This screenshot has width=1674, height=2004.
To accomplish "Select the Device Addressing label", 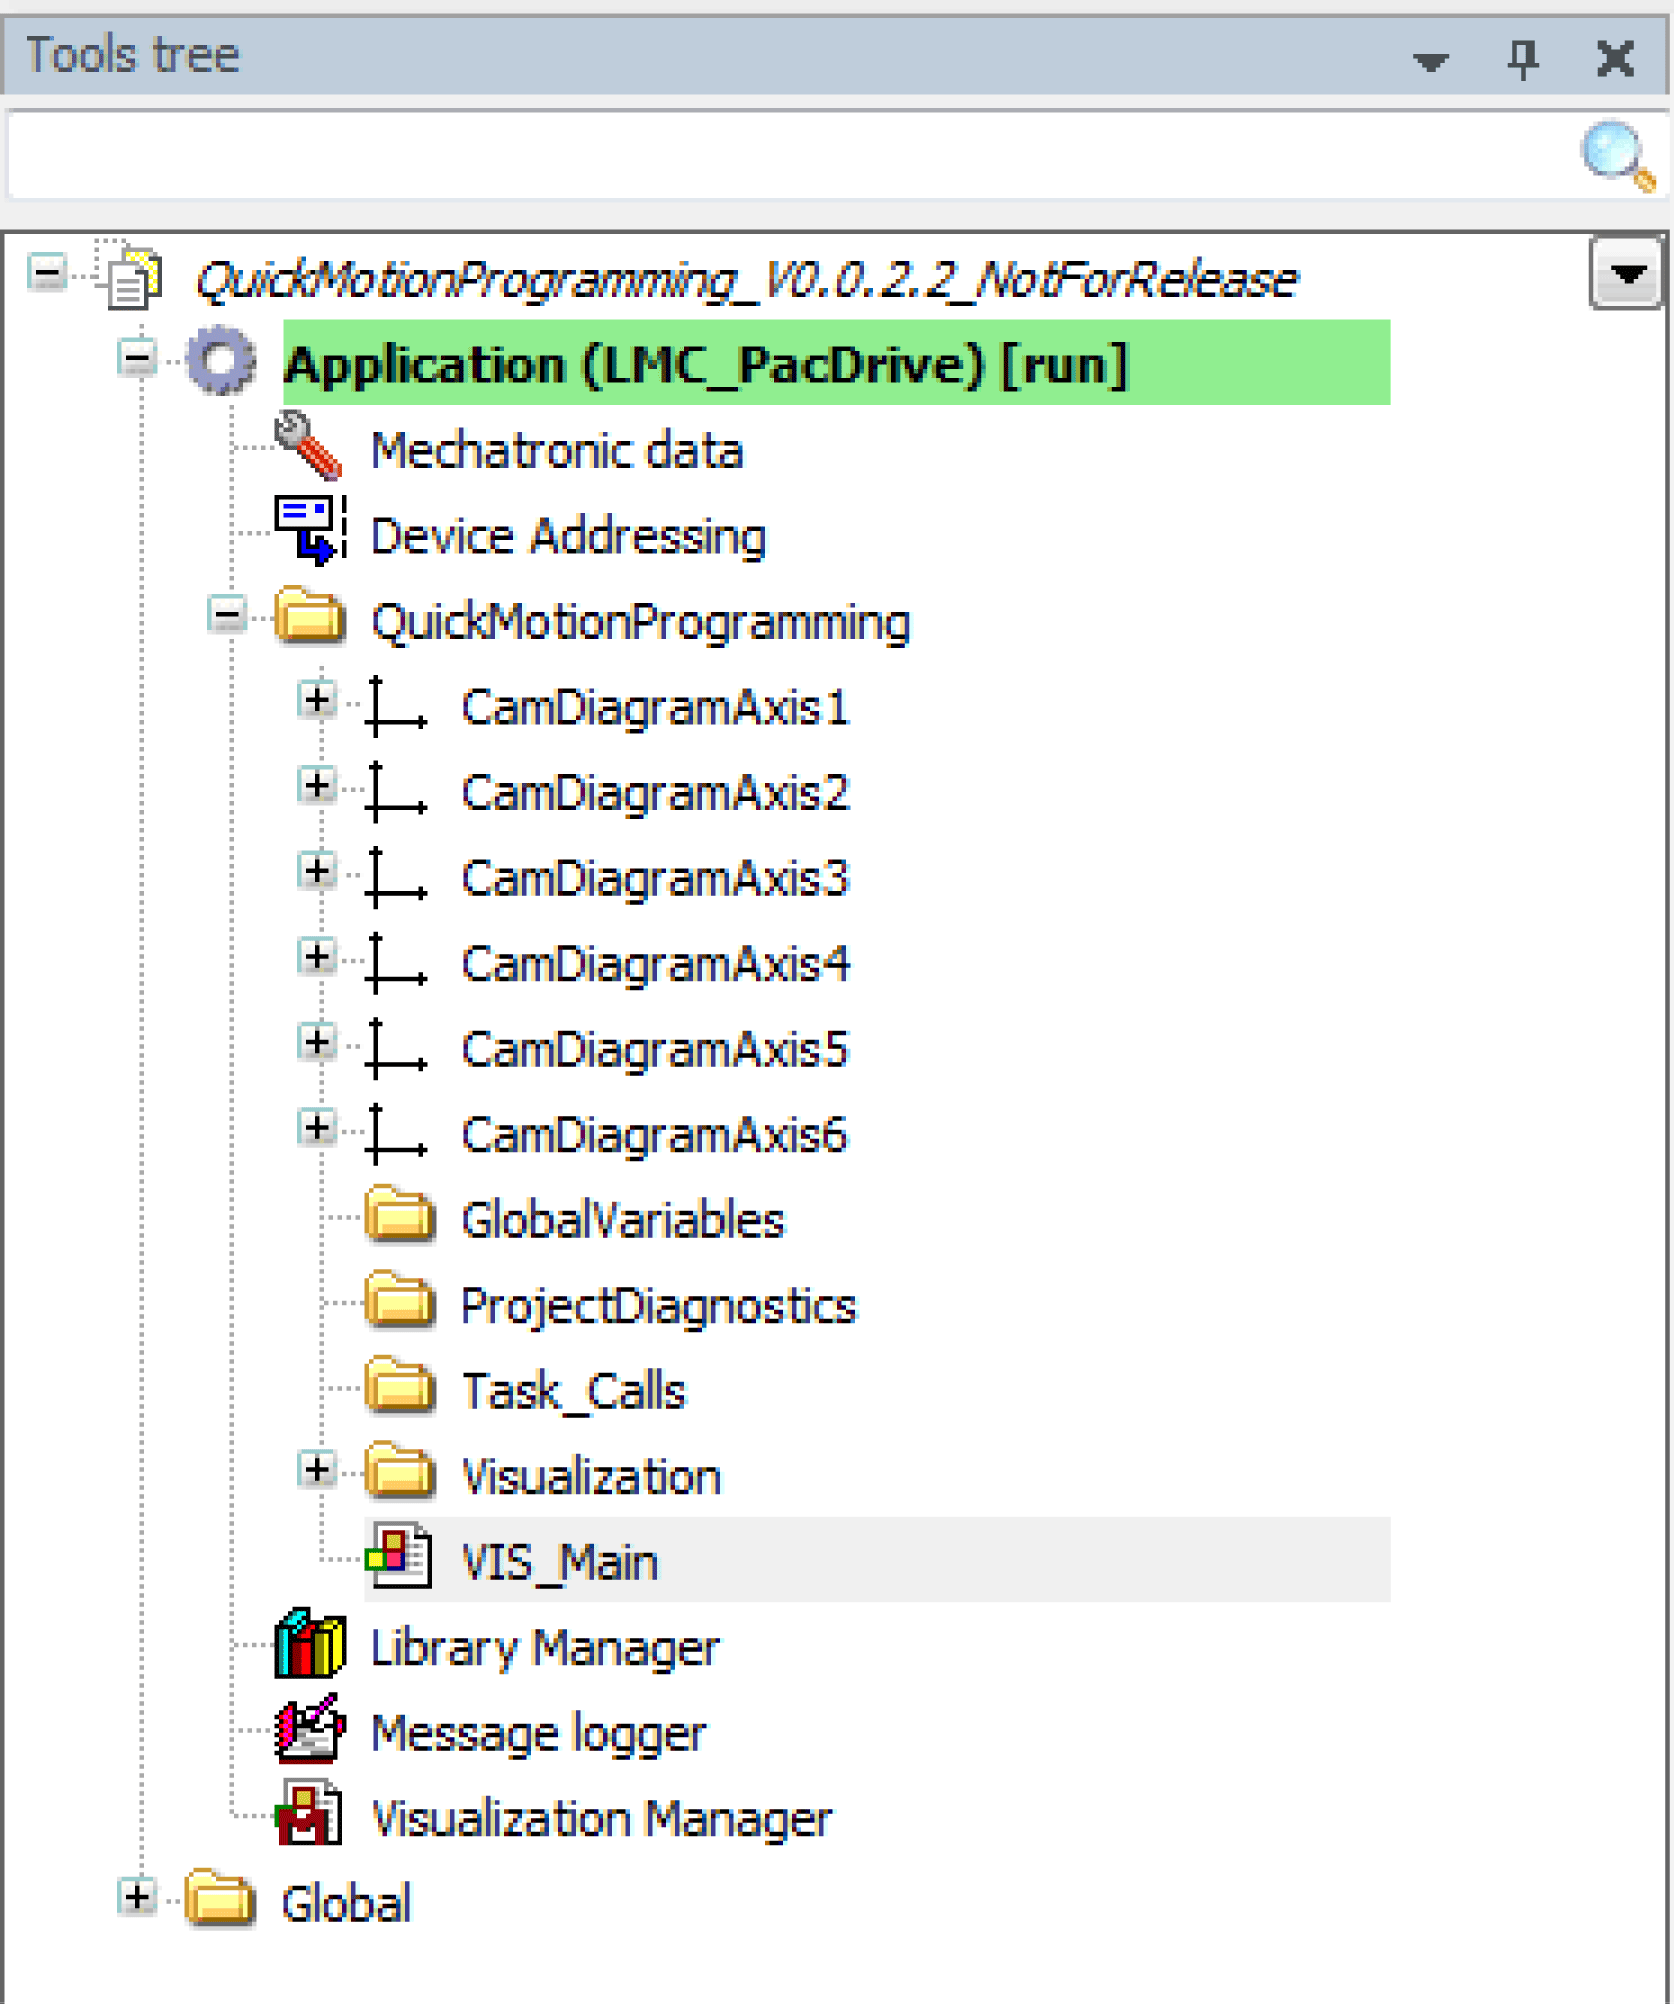I will tap(568, 536).
